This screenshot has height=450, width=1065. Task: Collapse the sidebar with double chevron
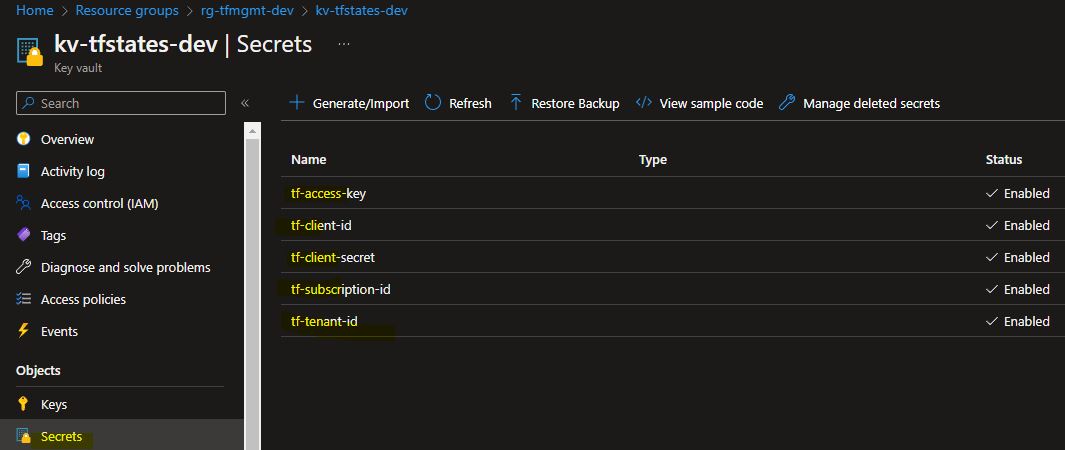point(245,103)
